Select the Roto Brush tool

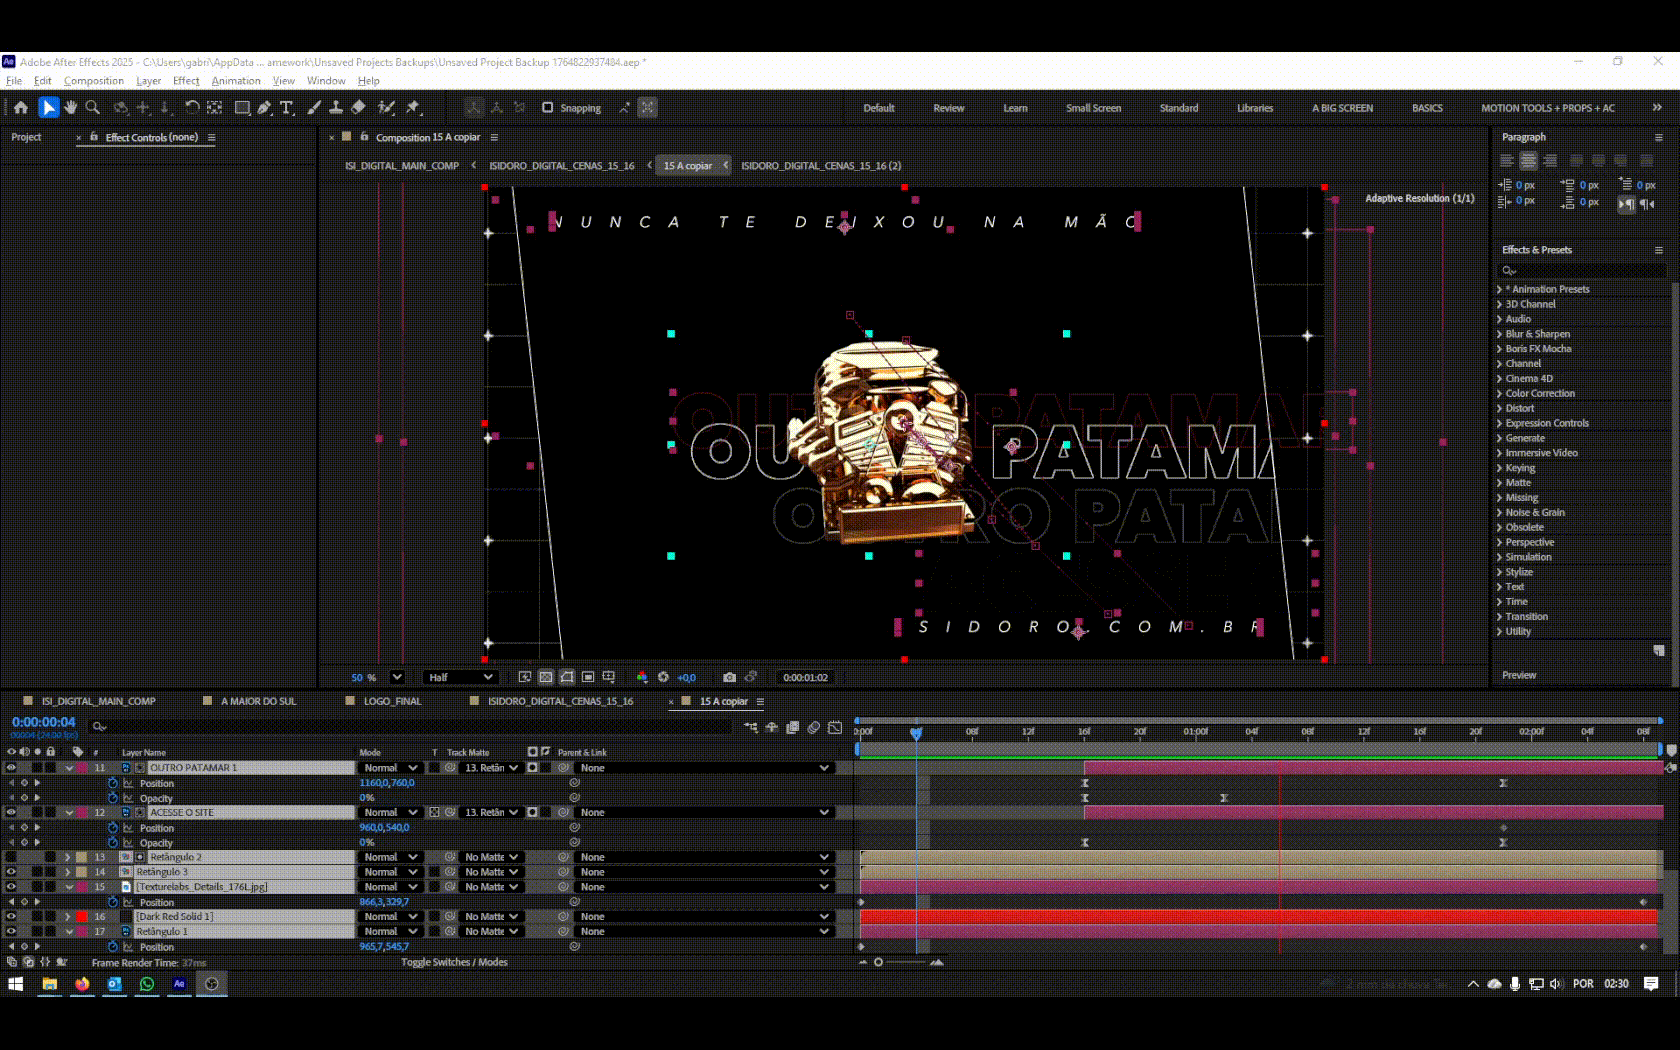pos(386,107)
